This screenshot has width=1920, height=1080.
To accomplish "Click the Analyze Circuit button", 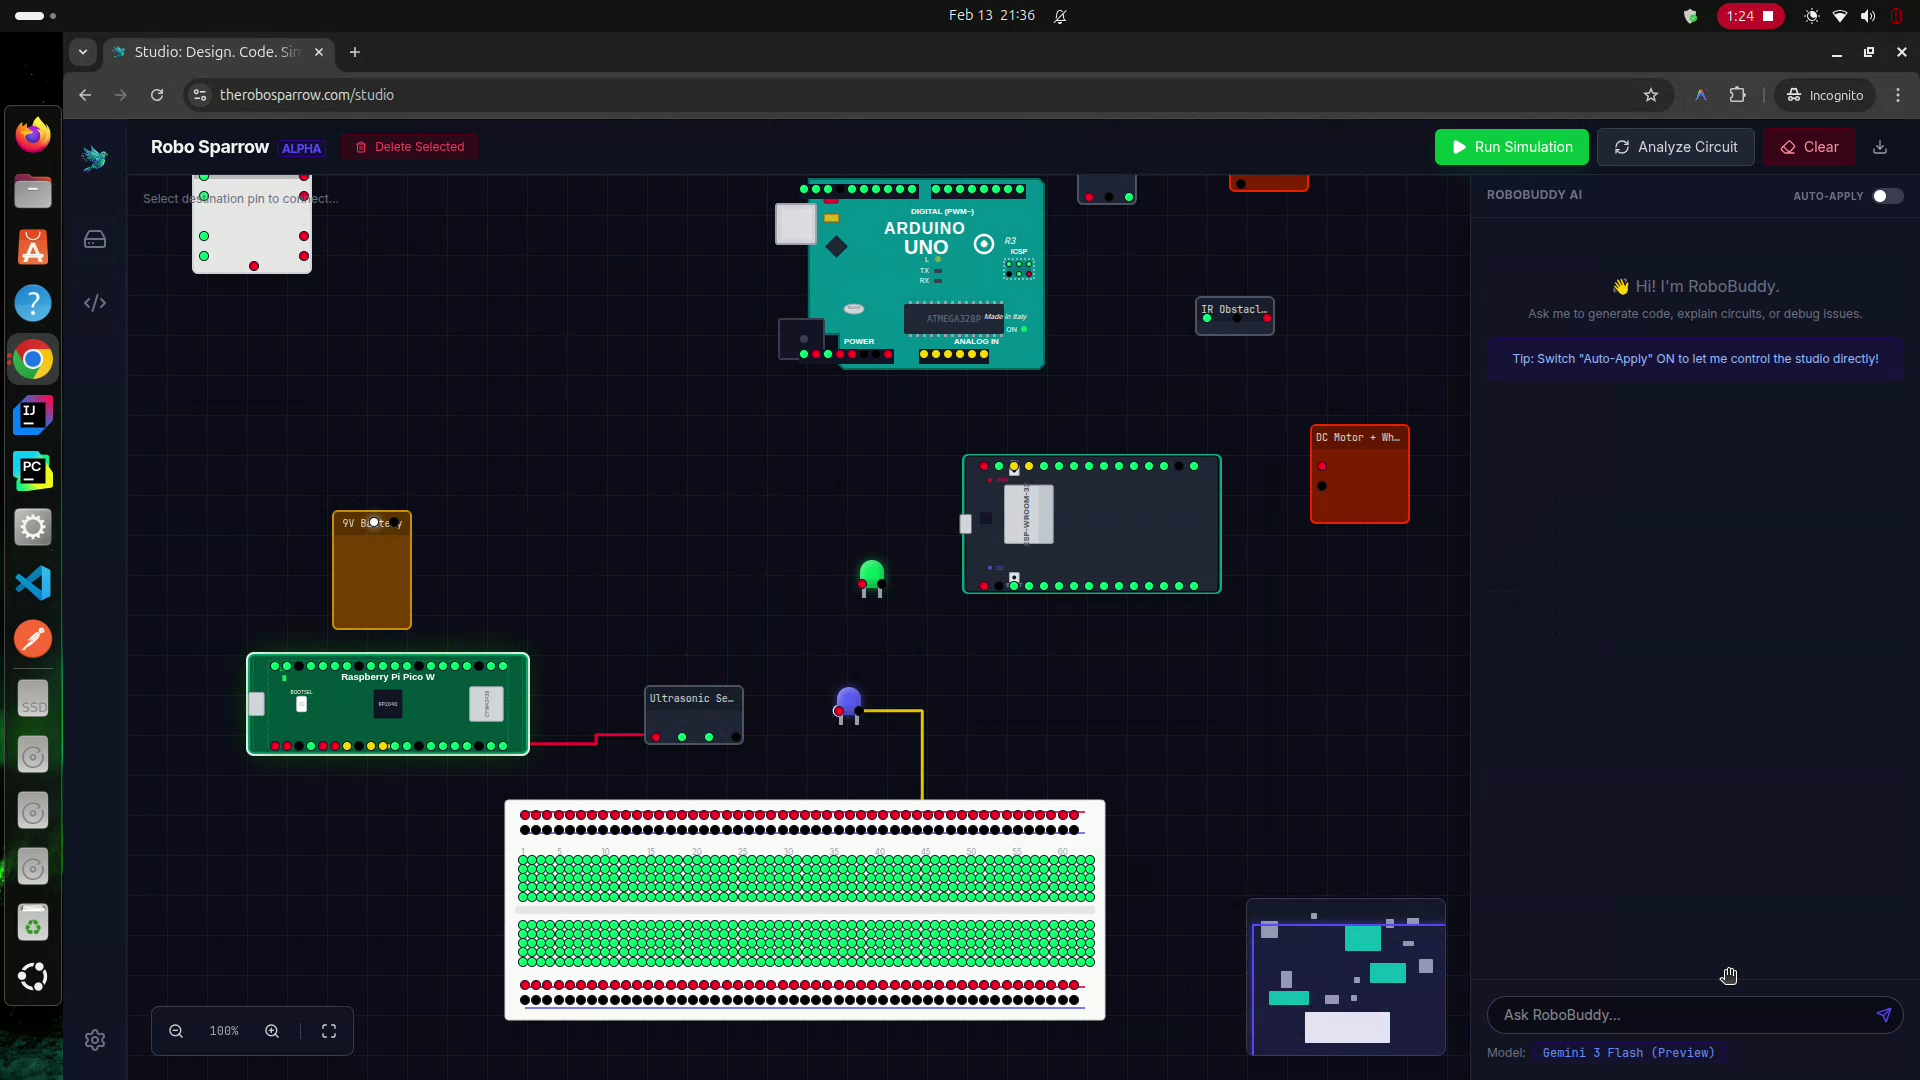I will pyautogui.click(x=1675, y=147).
